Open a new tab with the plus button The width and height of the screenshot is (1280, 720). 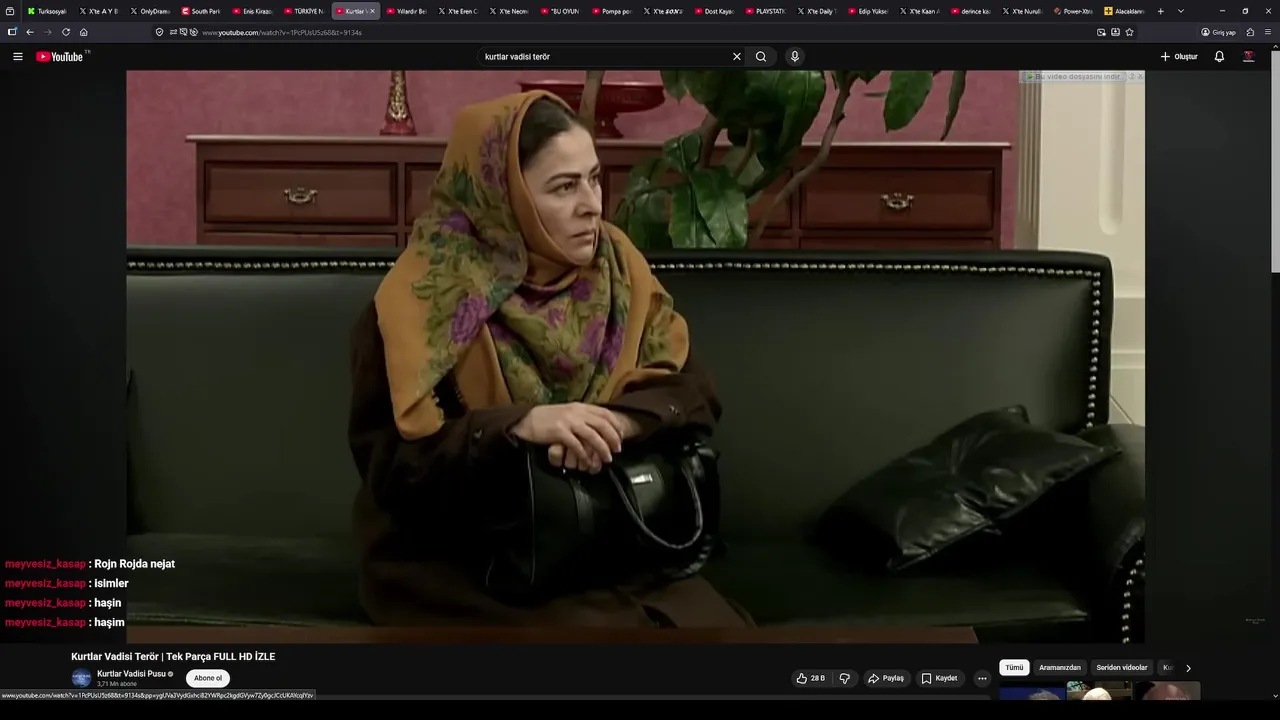coord(1161,11)
